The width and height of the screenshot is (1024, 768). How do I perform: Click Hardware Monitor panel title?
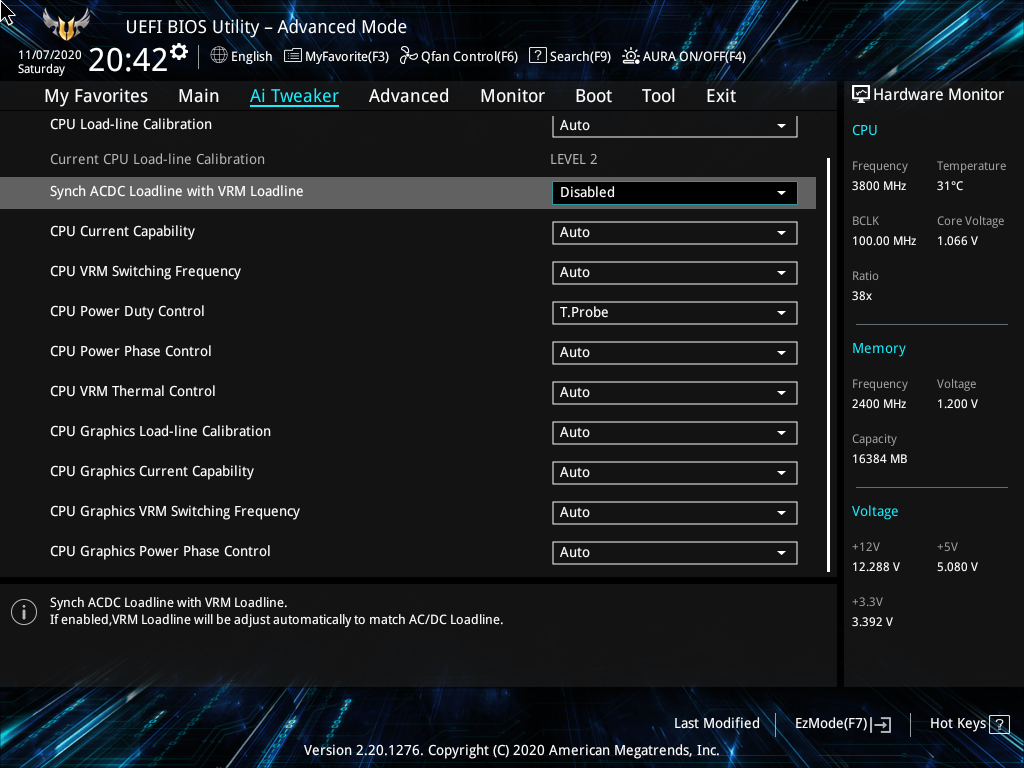[x=938, y=95]
